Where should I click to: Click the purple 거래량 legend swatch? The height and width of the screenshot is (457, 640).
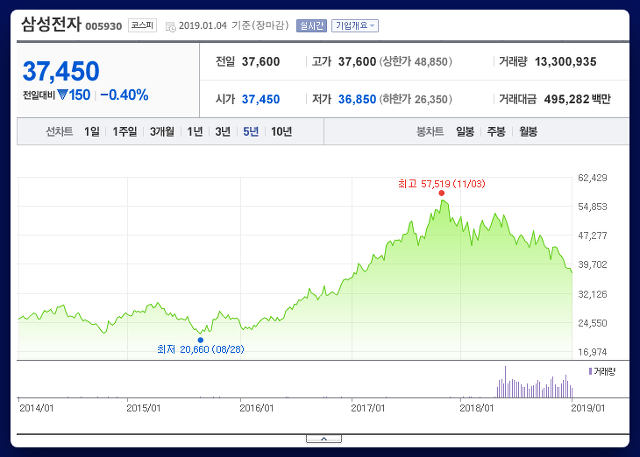pyautogui.click(x=590, y=371)
